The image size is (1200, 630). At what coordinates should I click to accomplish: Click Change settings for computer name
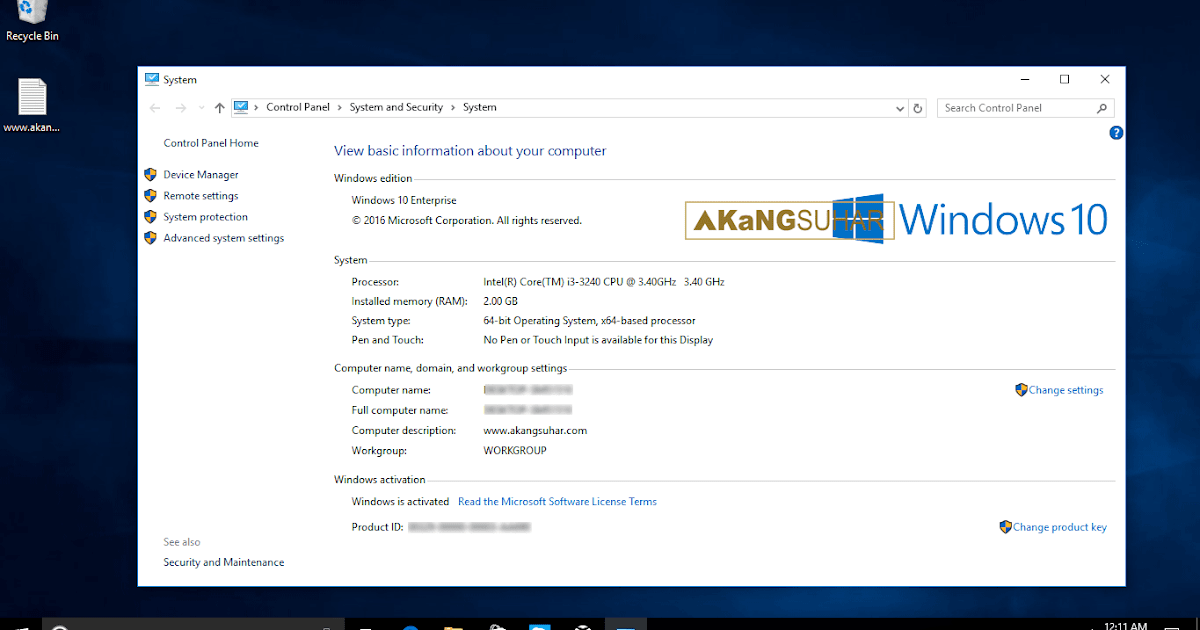tap(1066, 390)
